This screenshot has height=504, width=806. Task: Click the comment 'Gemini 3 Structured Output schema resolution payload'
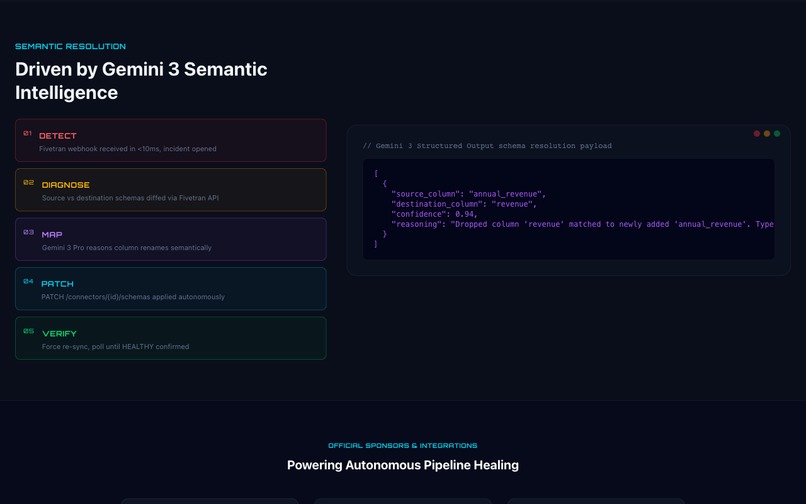pos(487,146)
